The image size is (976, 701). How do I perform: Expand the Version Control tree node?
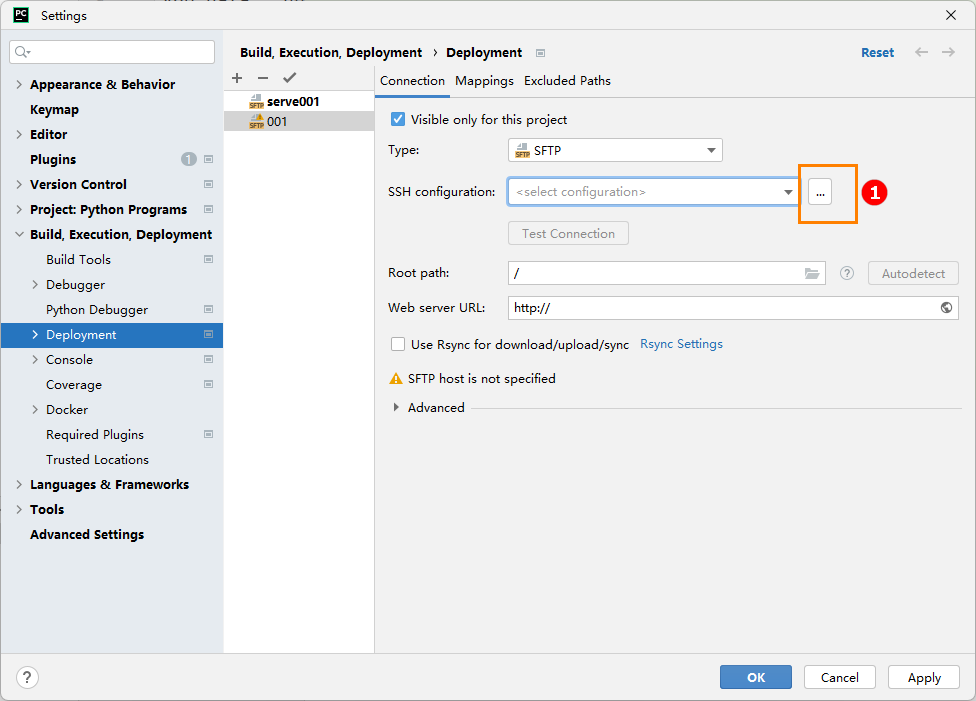point(19,184)
